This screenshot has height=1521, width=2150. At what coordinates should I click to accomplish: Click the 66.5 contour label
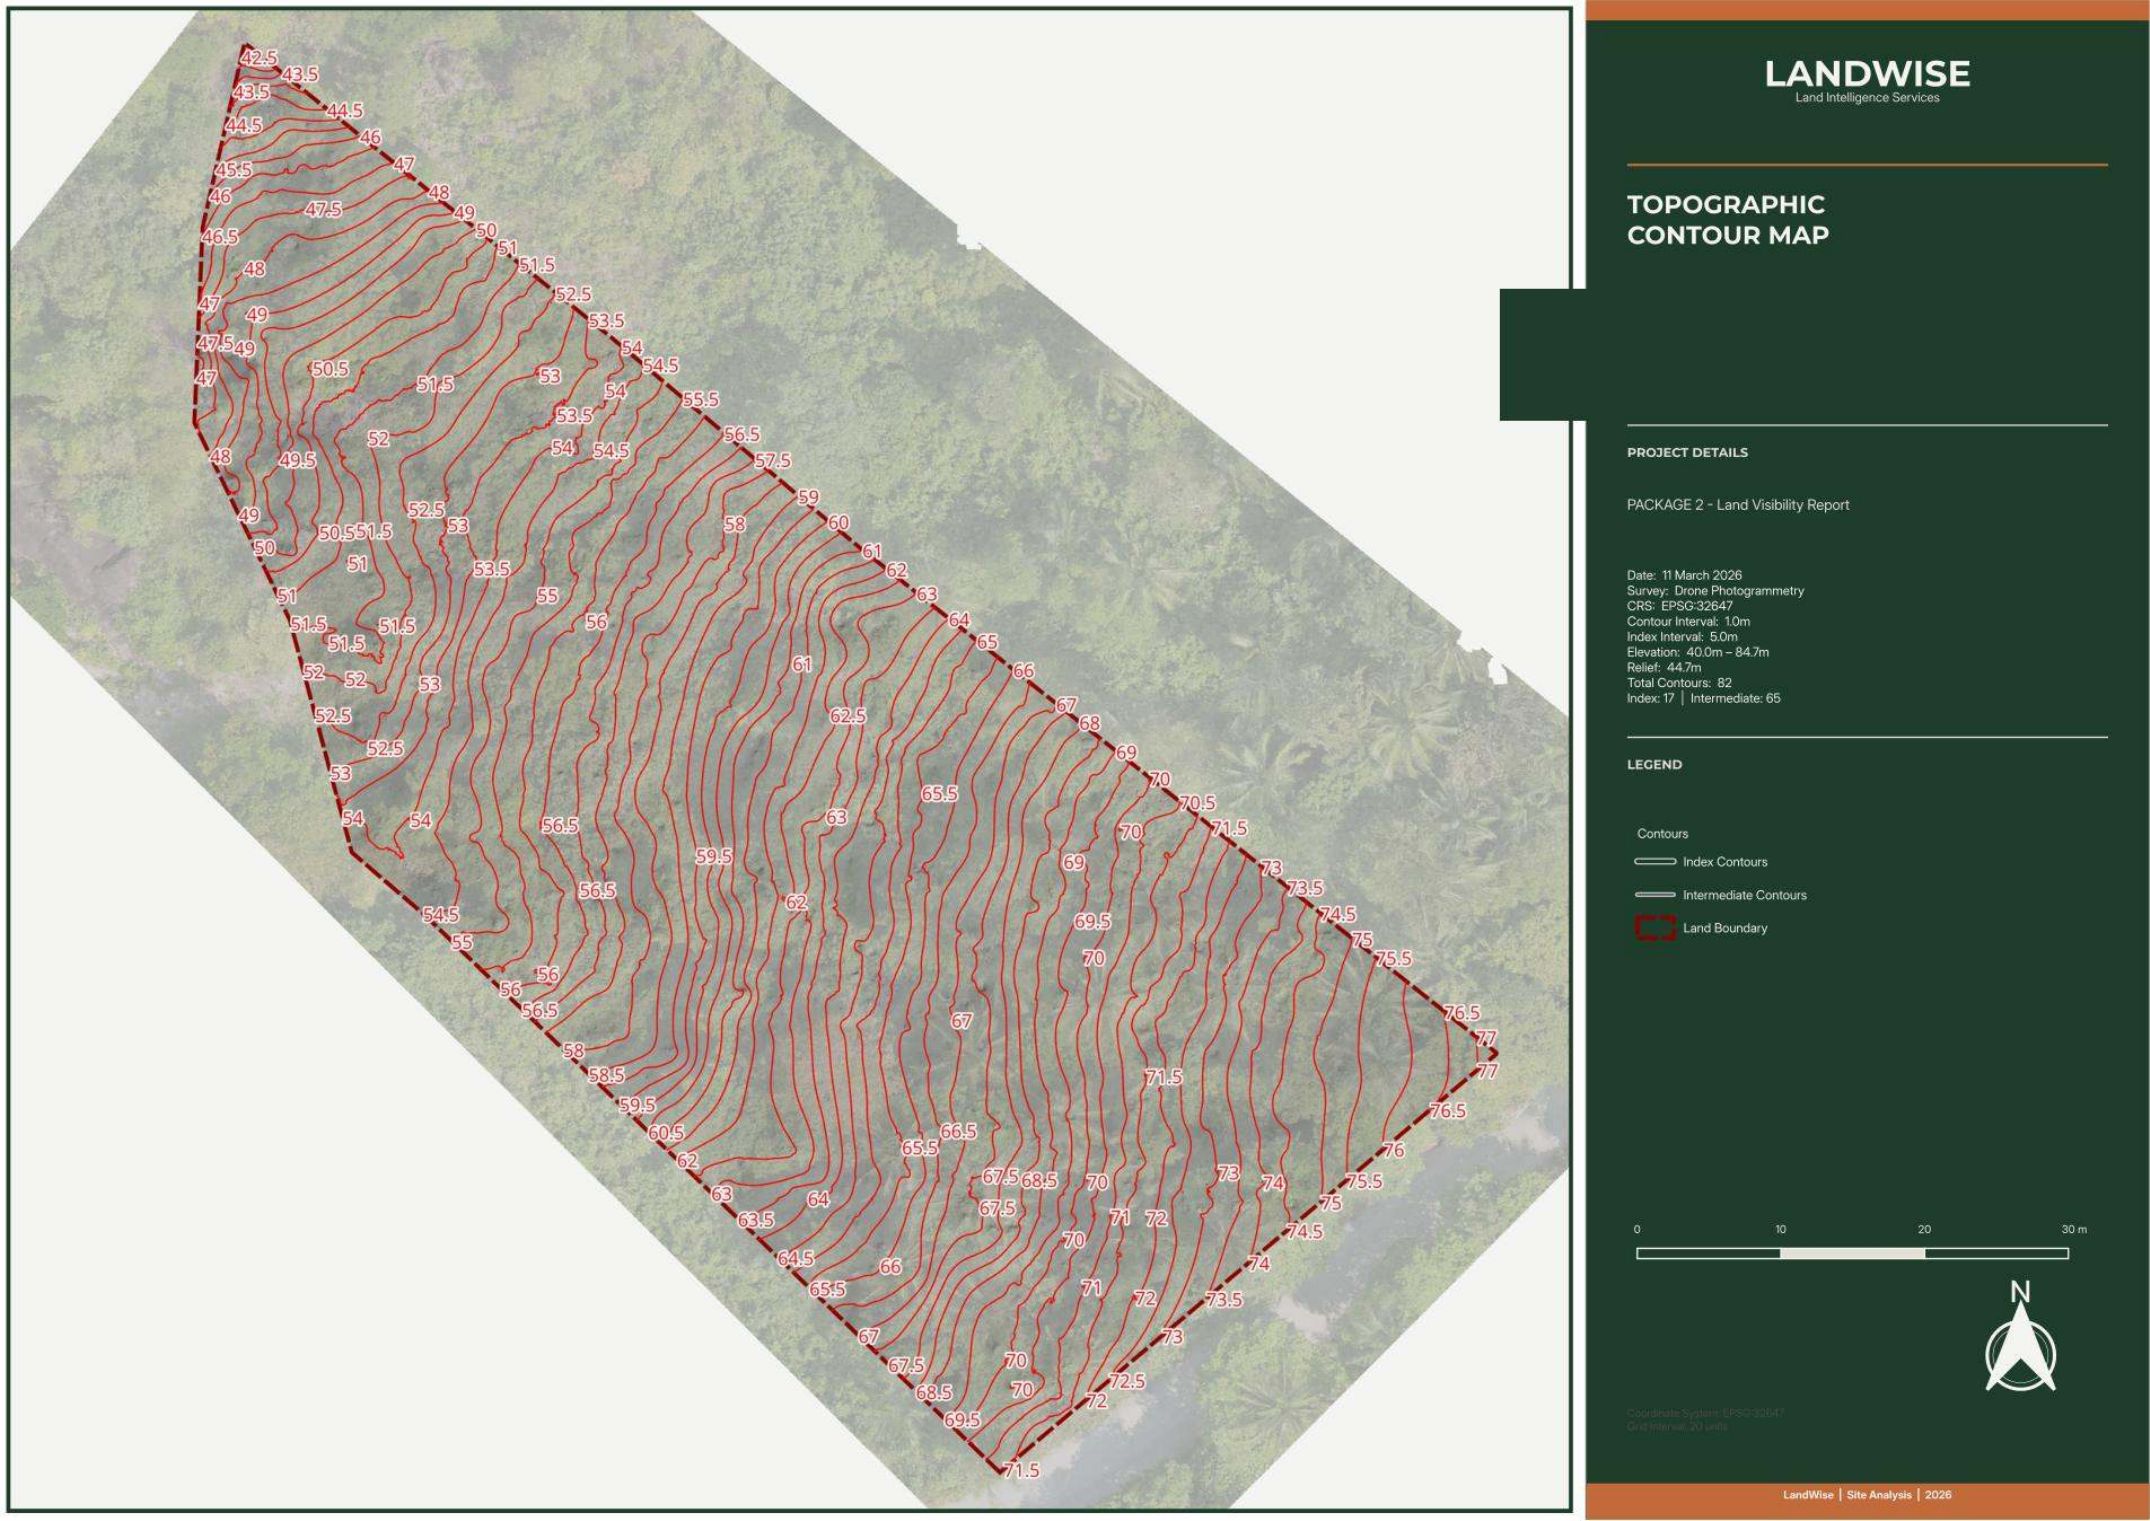(958, 1131)
